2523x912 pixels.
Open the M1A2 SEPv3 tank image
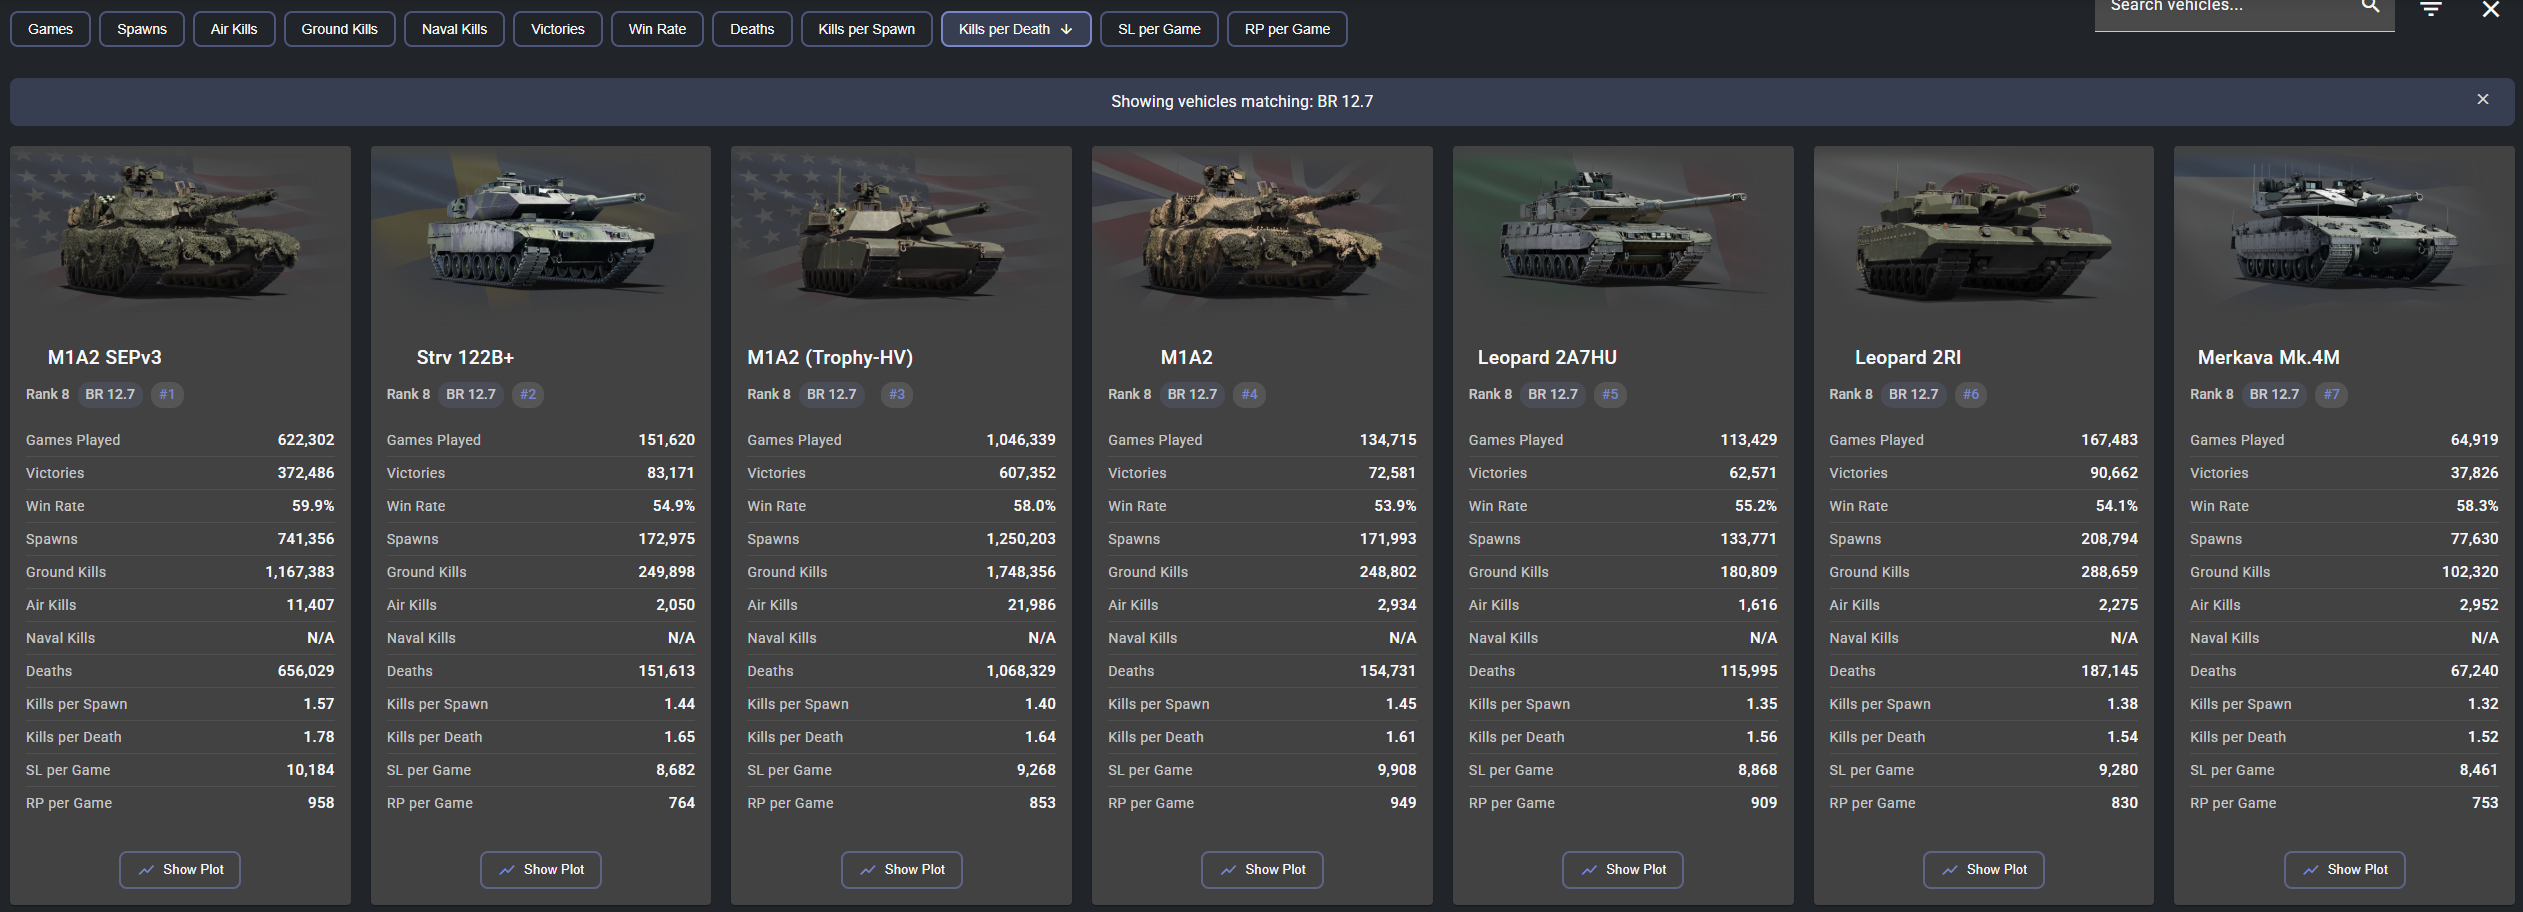(x=180, y=233)
